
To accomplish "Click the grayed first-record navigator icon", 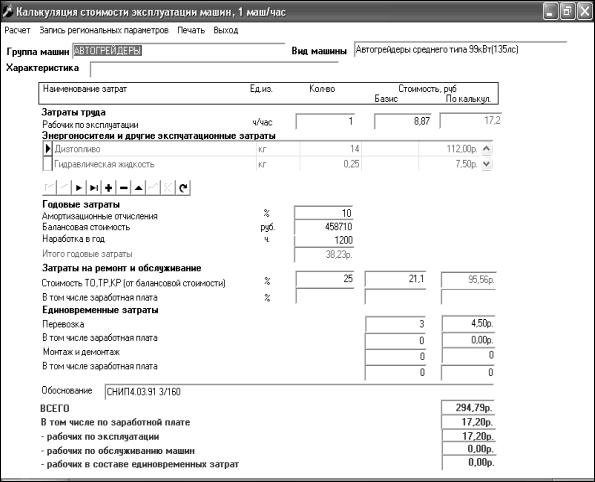I will pos(49,187).
